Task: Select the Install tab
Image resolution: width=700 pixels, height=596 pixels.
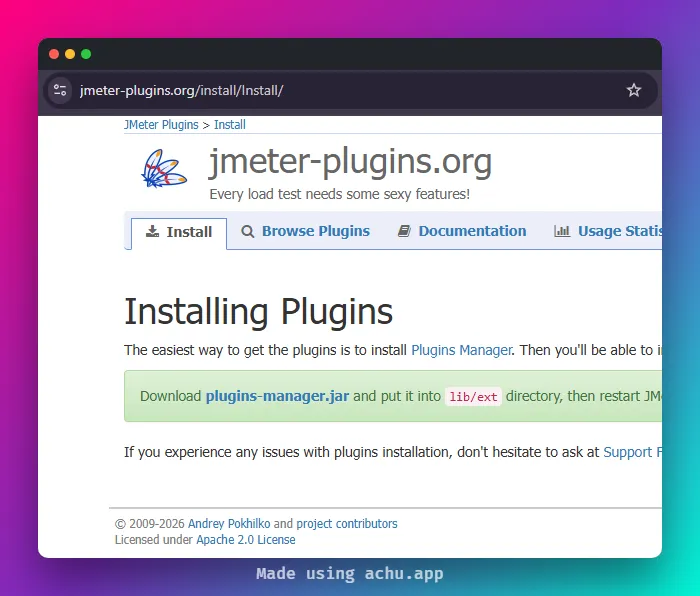Action: pos(179,233)
